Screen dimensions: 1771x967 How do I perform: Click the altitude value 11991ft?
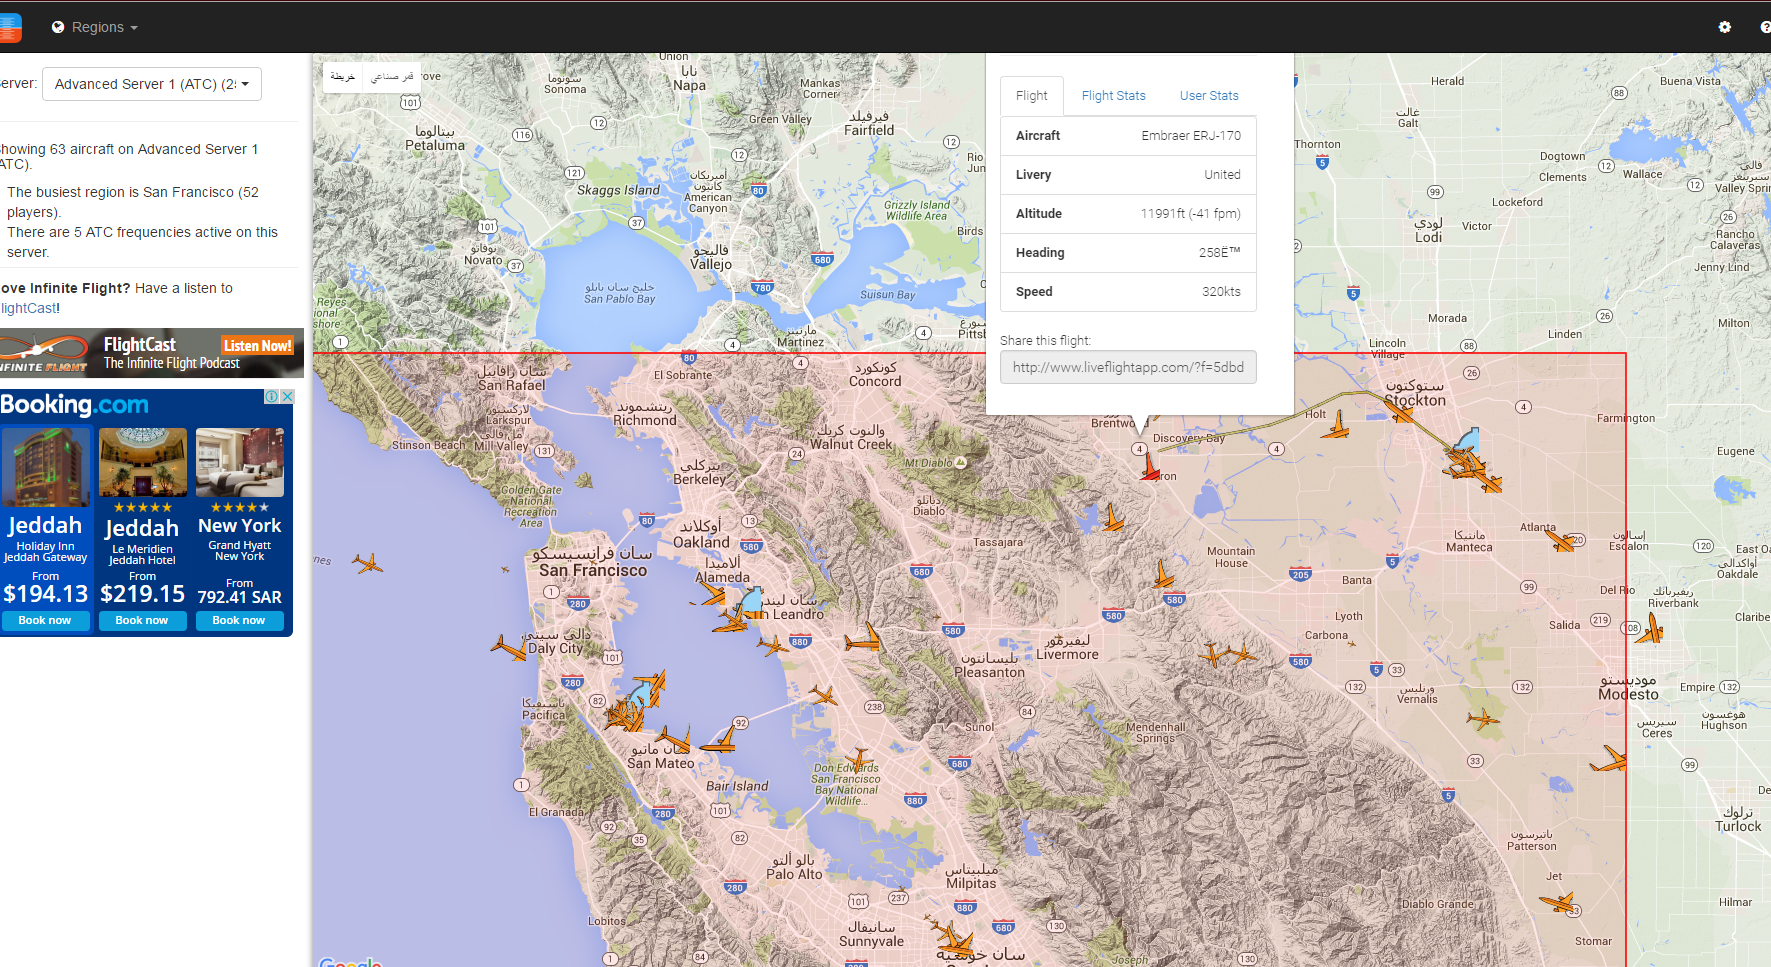click(1190, 214)
